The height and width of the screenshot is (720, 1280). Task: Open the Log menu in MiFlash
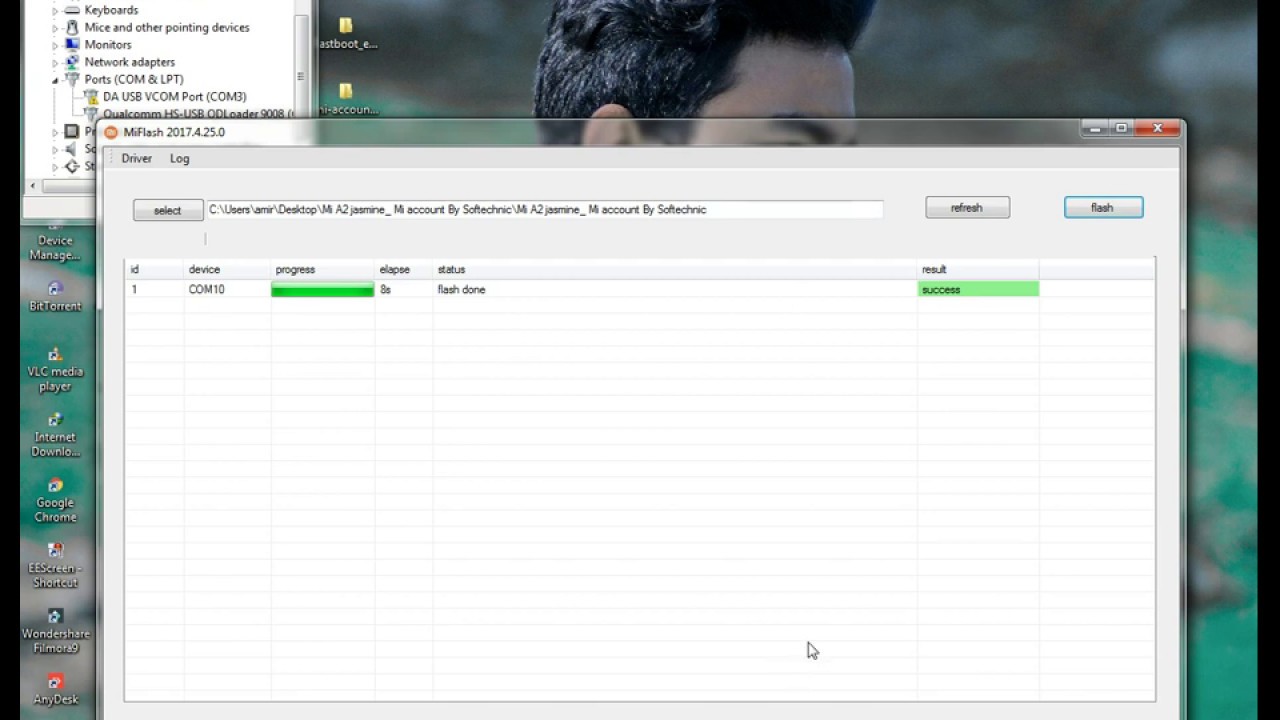180,159
